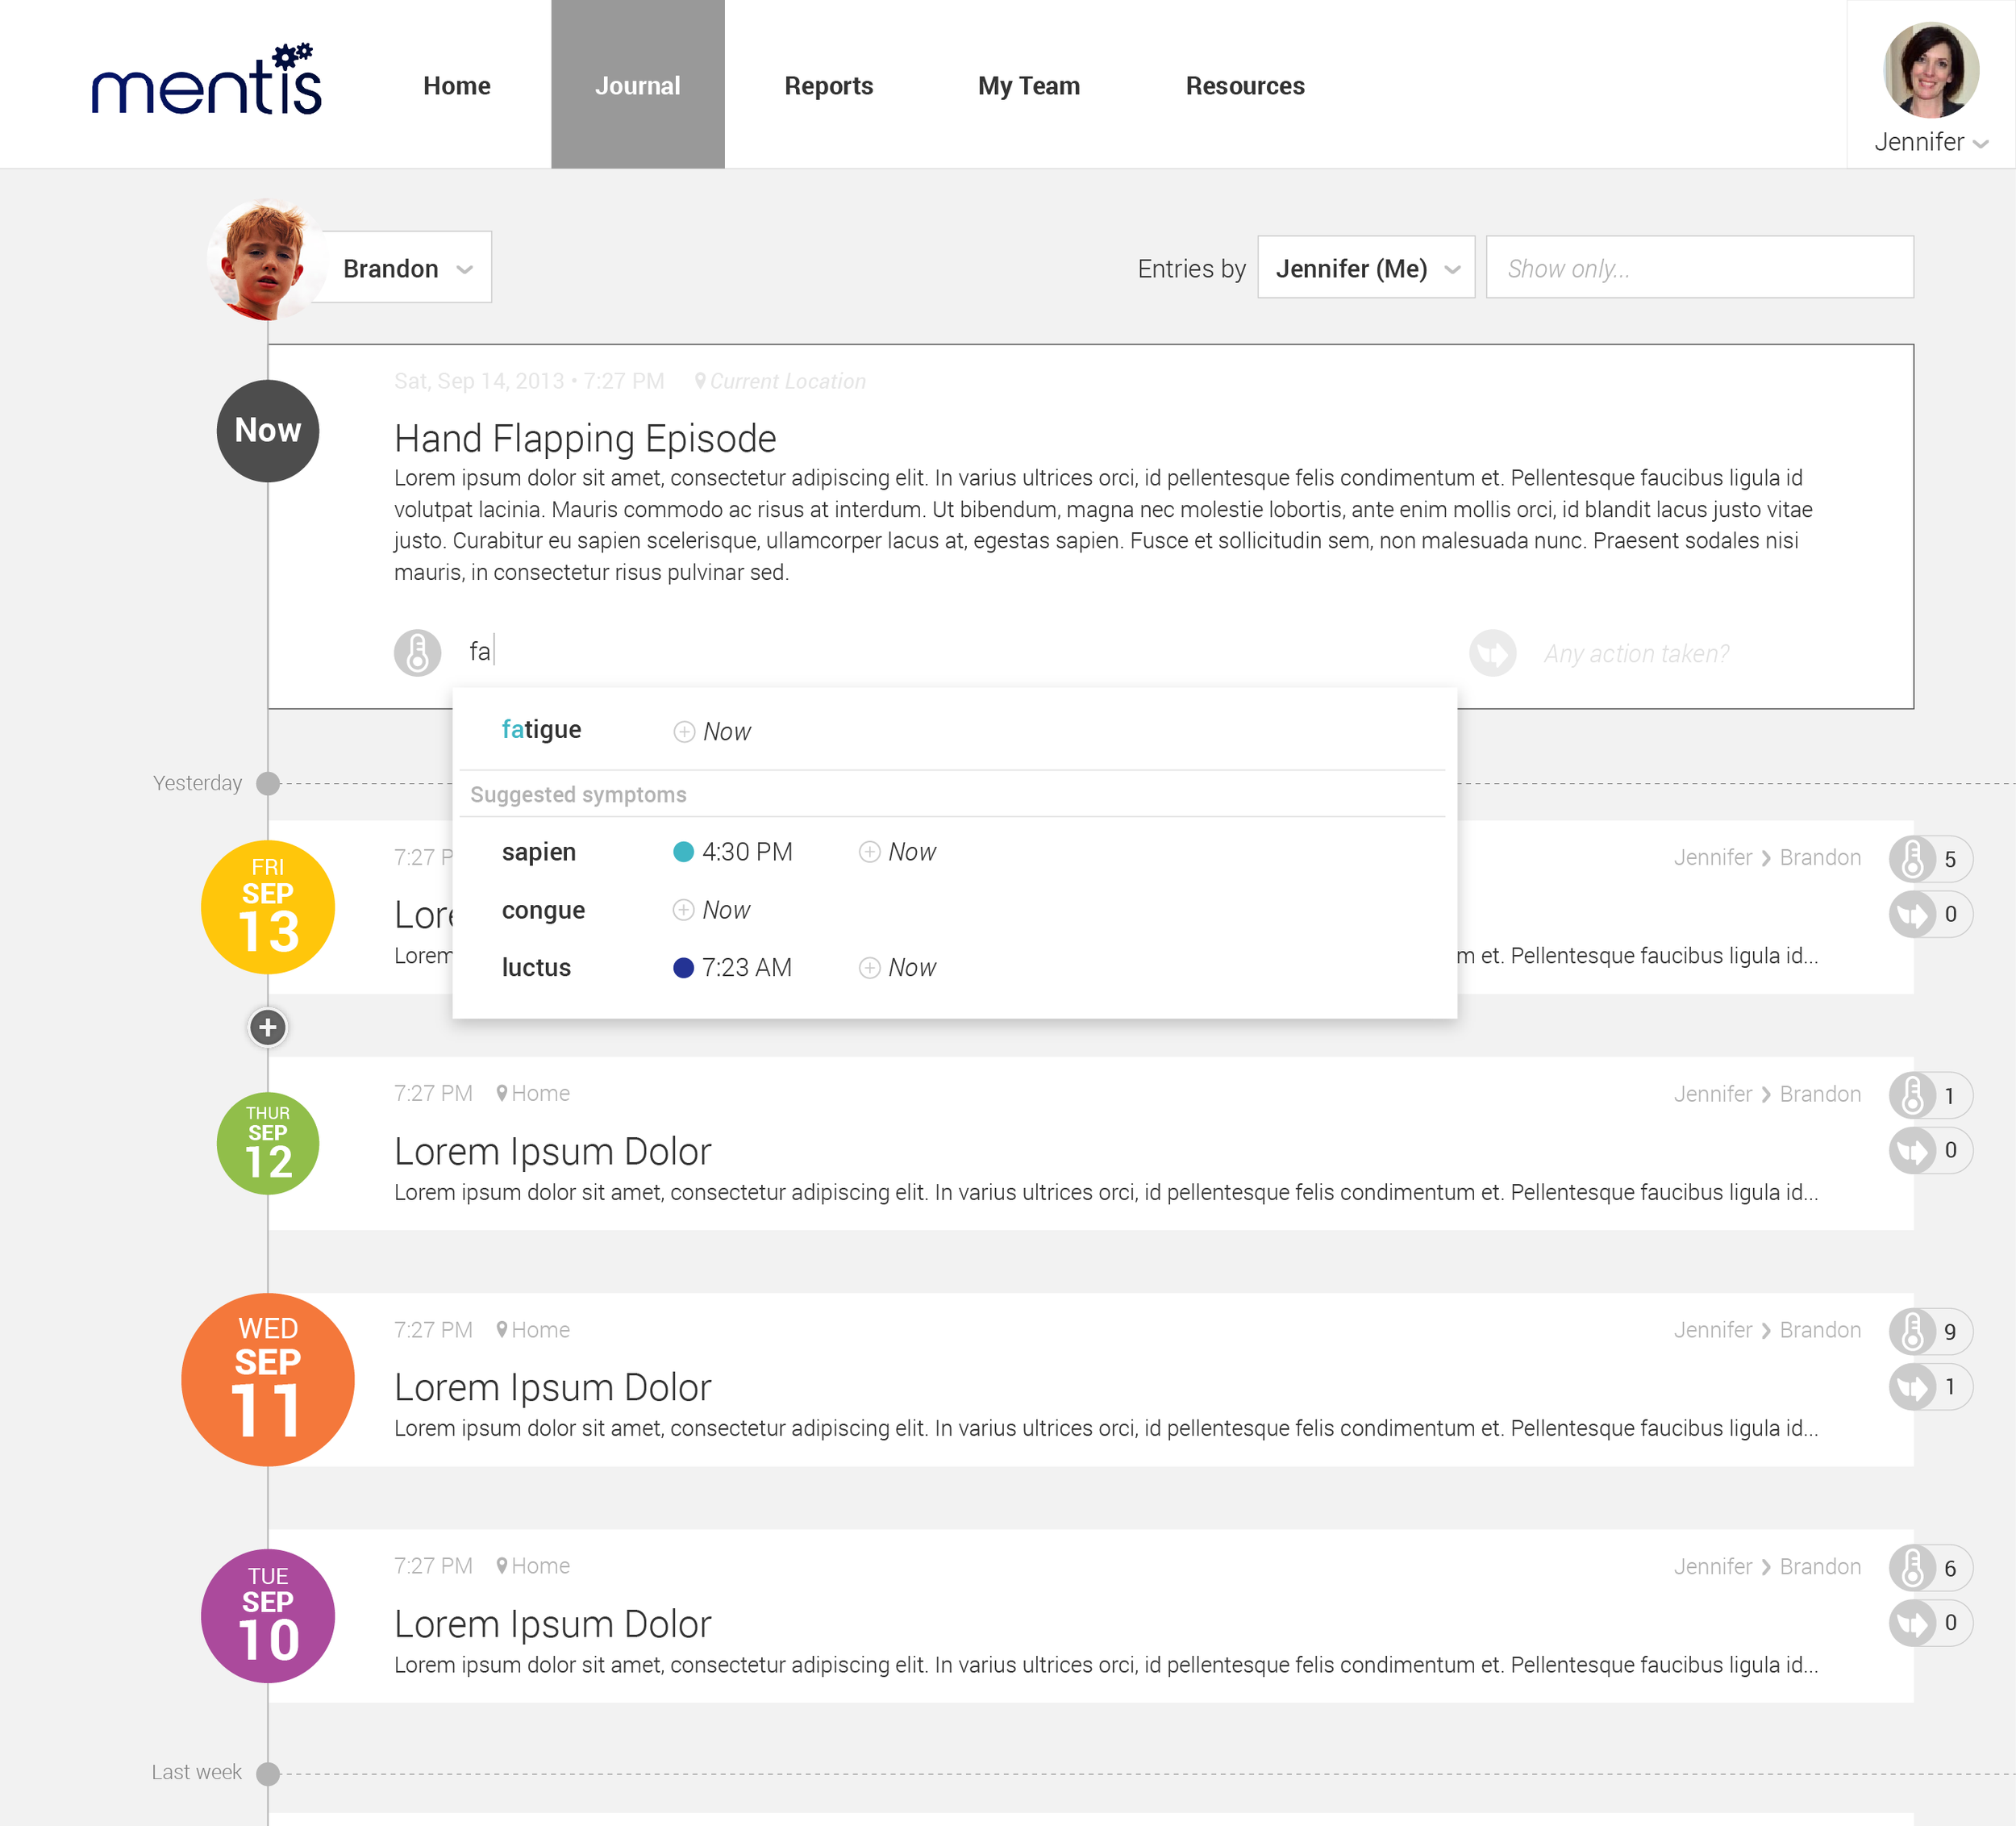Click the symptom thermometer icon in new entry

tap(417, 653)
